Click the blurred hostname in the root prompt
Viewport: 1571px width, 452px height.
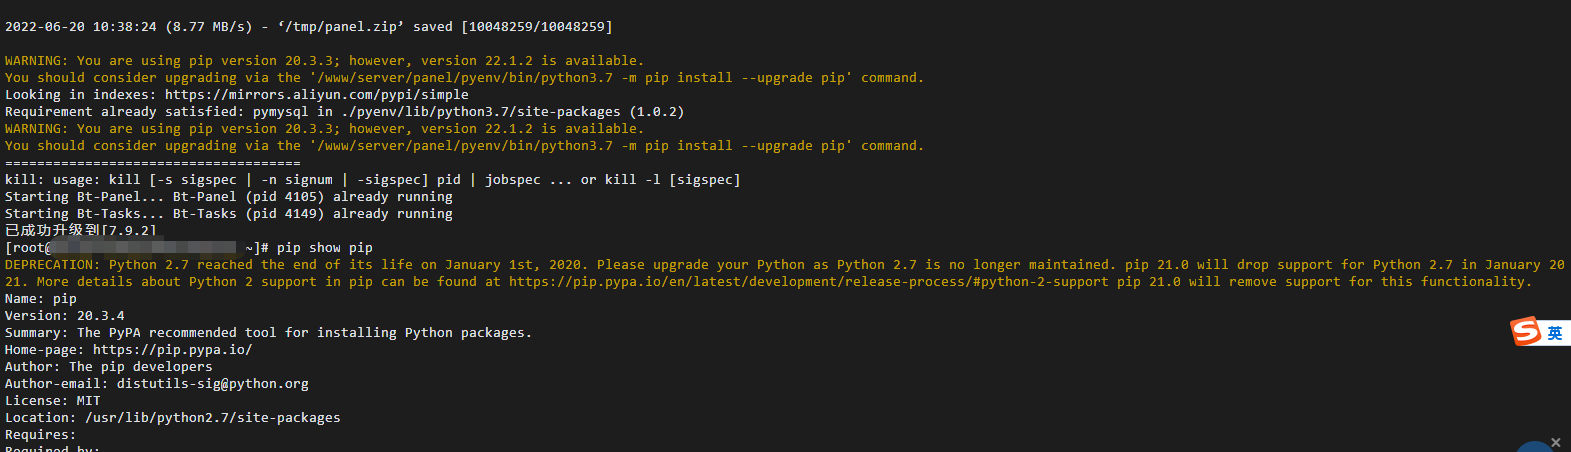(141, 247)
